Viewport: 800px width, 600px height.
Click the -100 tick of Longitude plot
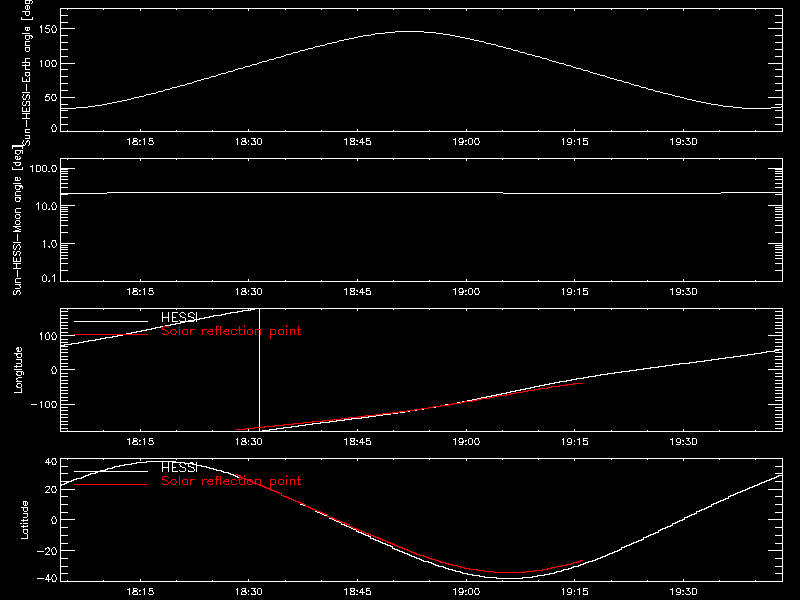[x=44, y=404]
